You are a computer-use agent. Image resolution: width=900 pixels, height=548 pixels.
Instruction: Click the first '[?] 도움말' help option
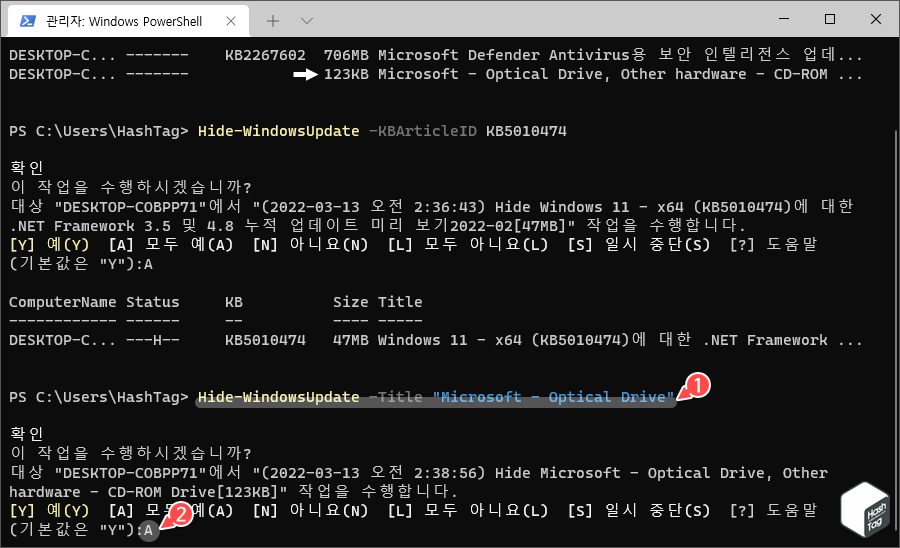[773, 244]
